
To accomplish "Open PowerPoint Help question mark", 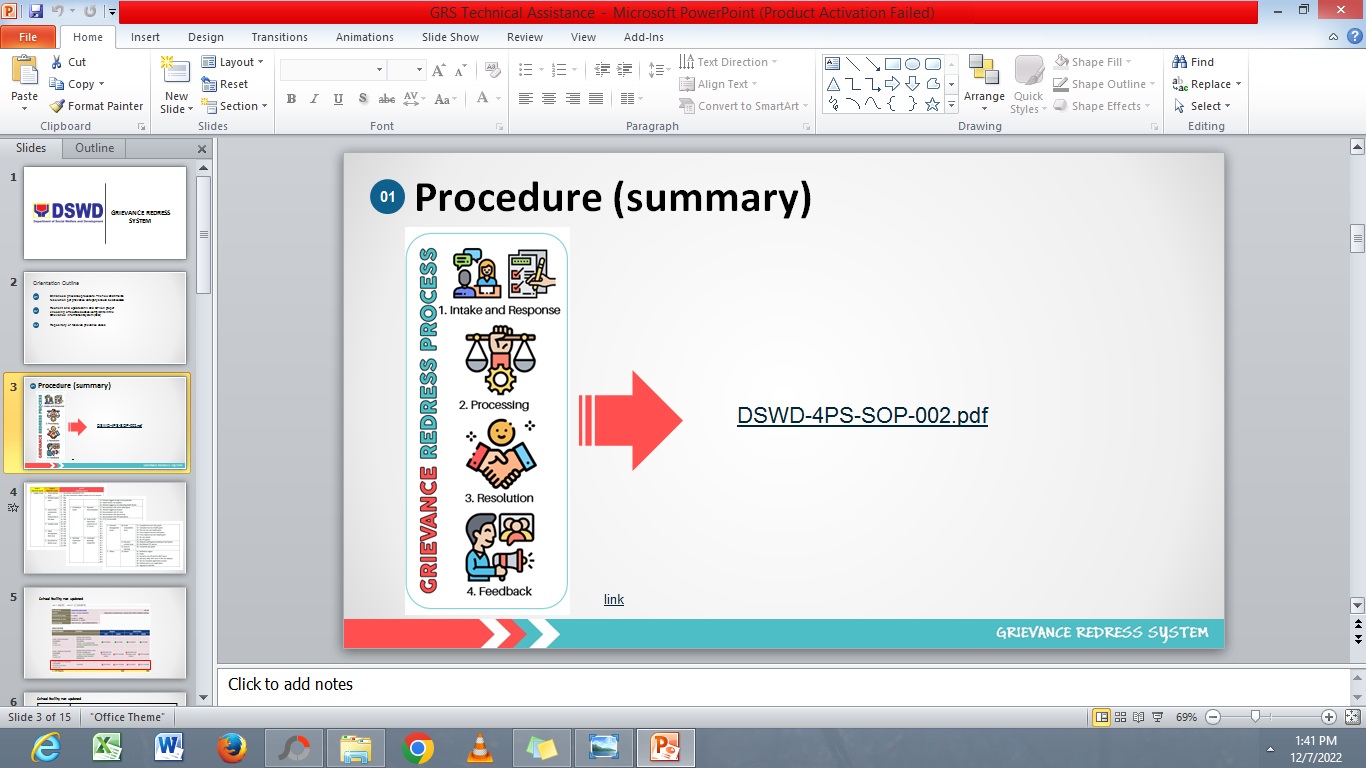I will coord(1353,37).
